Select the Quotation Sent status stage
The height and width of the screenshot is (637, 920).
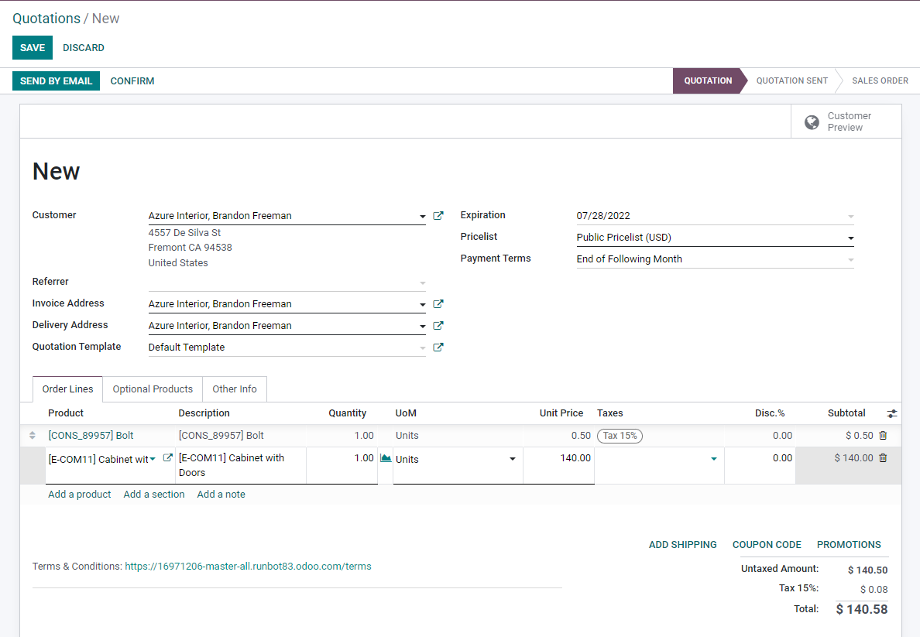coord(791,81)
